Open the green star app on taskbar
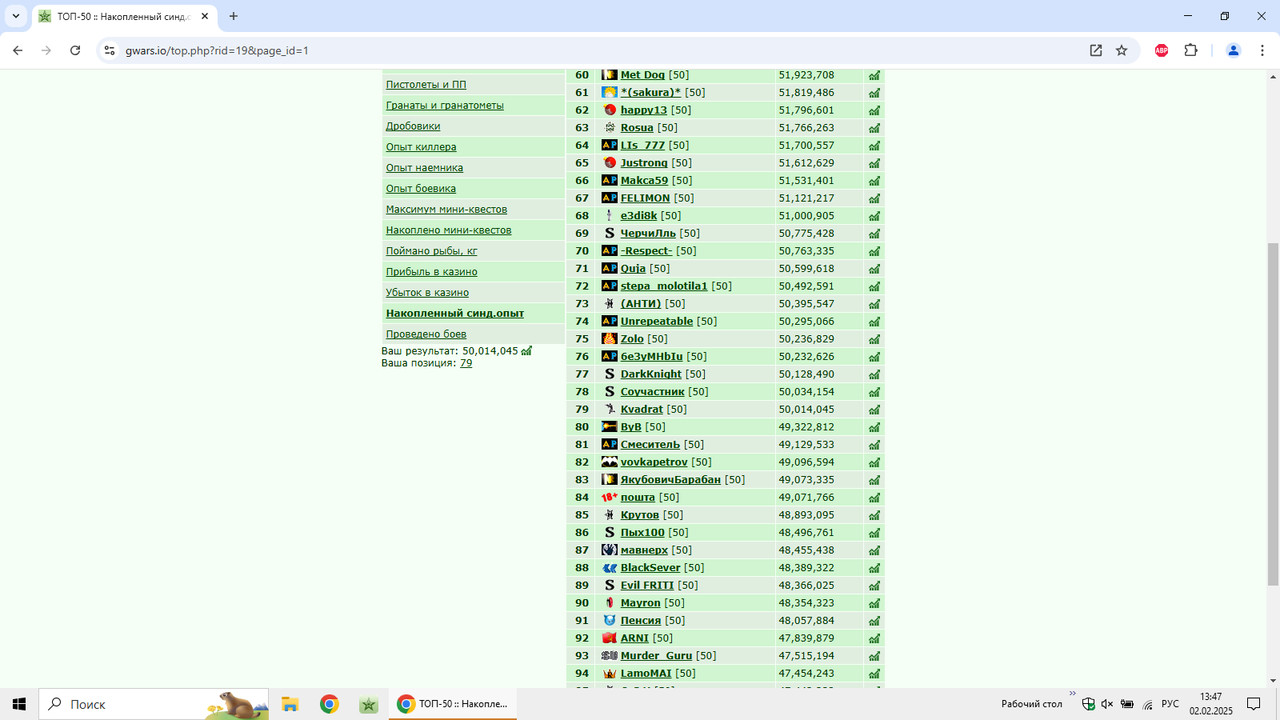The width and height of the screenshot is (1280, 720). pos(369,704)
